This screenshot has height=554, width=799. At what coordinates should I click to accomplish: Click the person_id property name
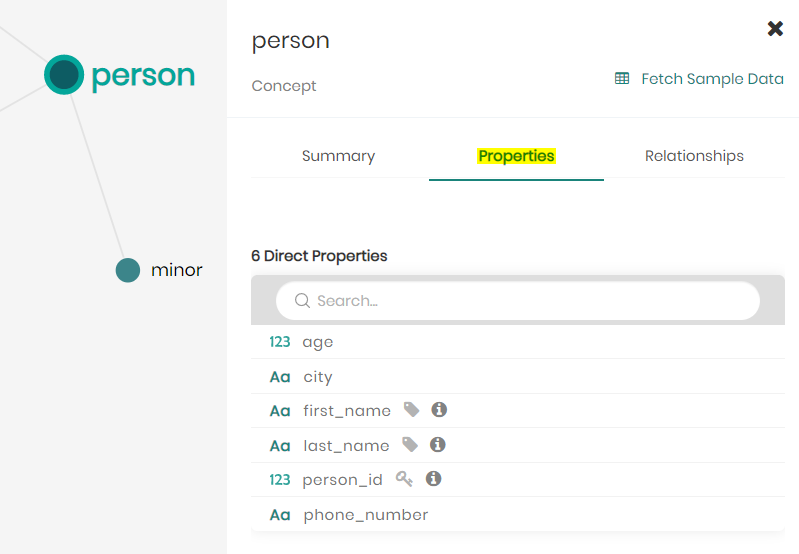point(342,480)
